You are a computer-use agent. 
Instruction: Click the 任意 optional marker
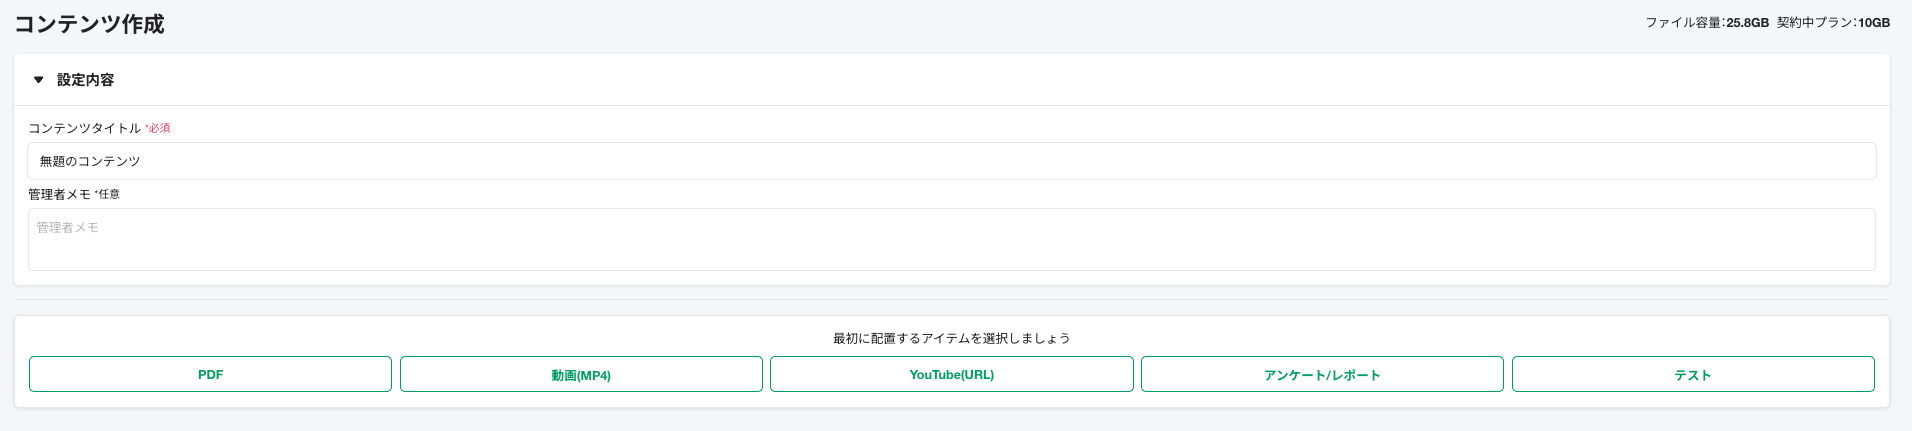108,194
